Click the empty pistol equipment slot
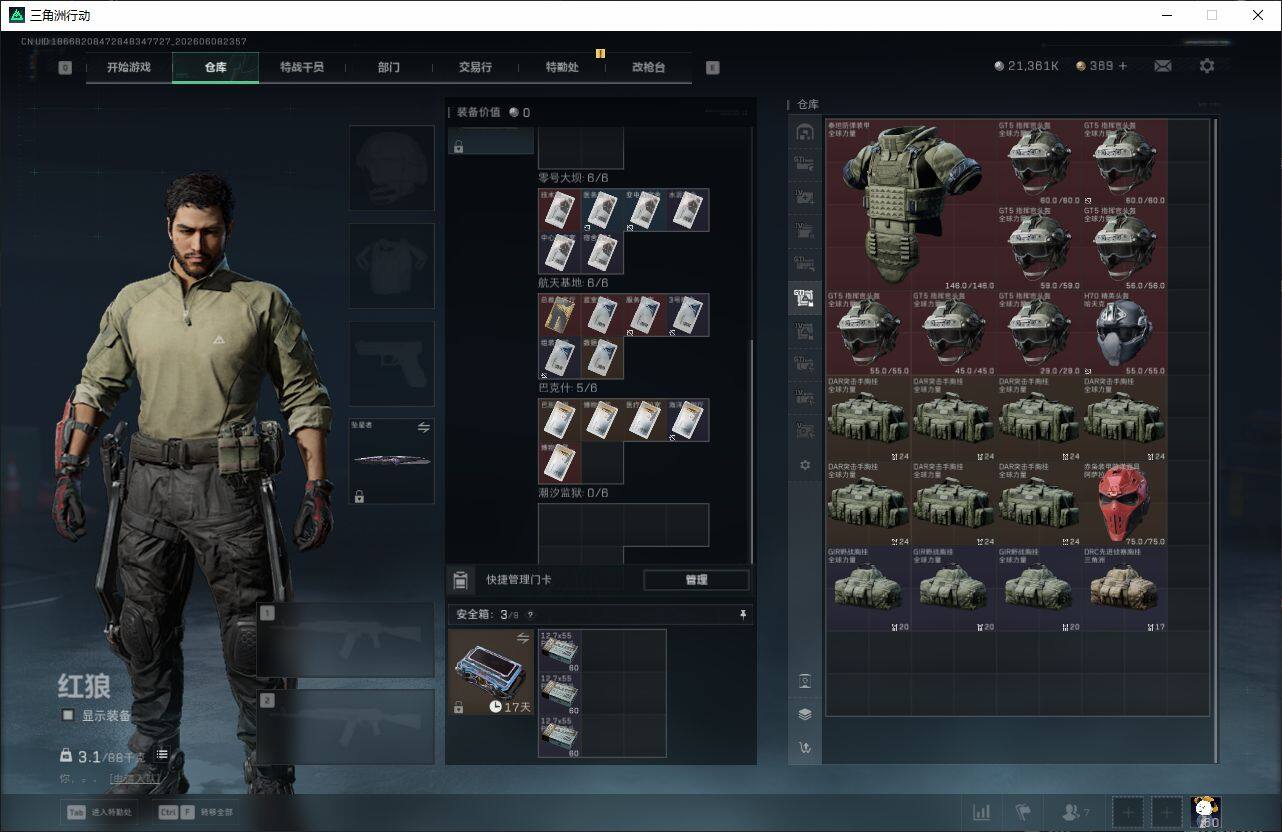The width and height of the screenshot is (1282, 832). pos(391,364)
